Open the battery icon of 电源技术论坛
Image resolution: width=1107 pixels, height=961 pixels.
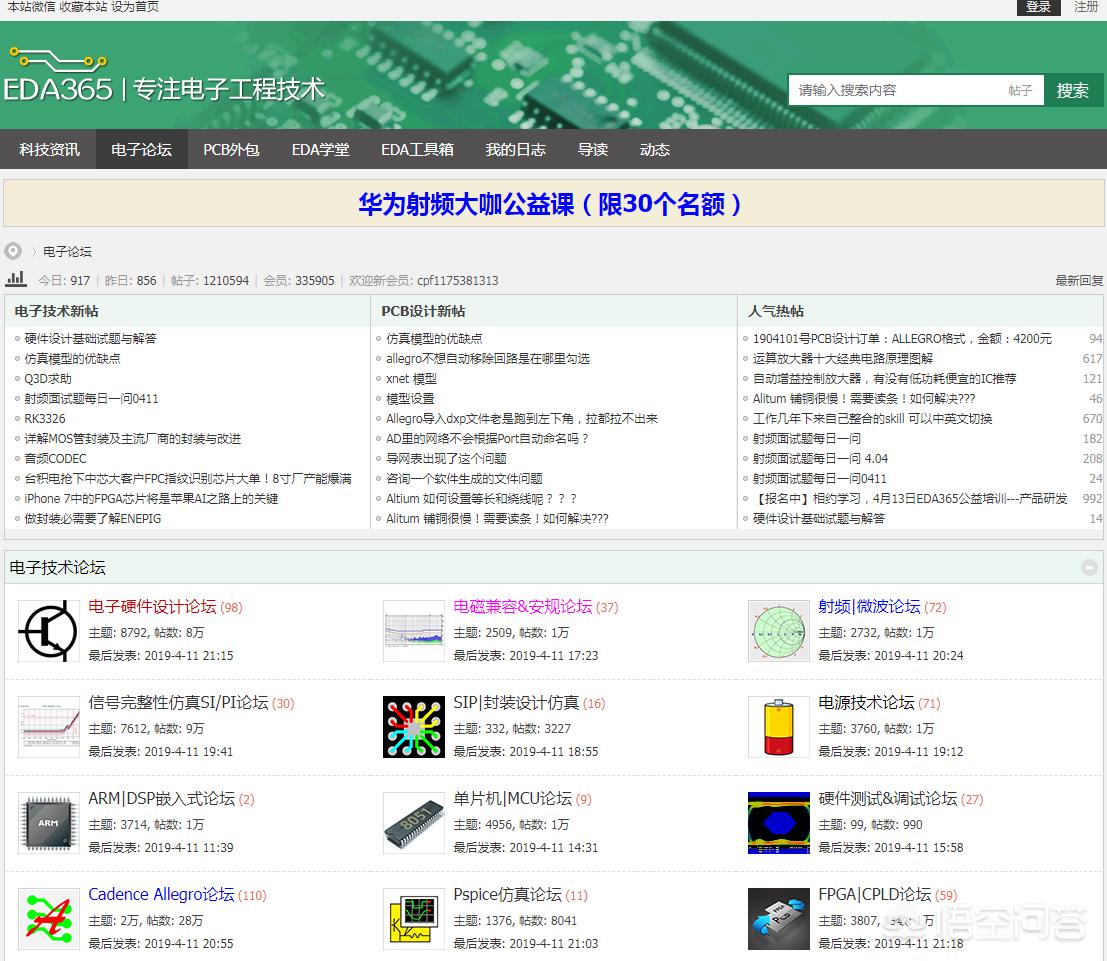pos(779,727)
